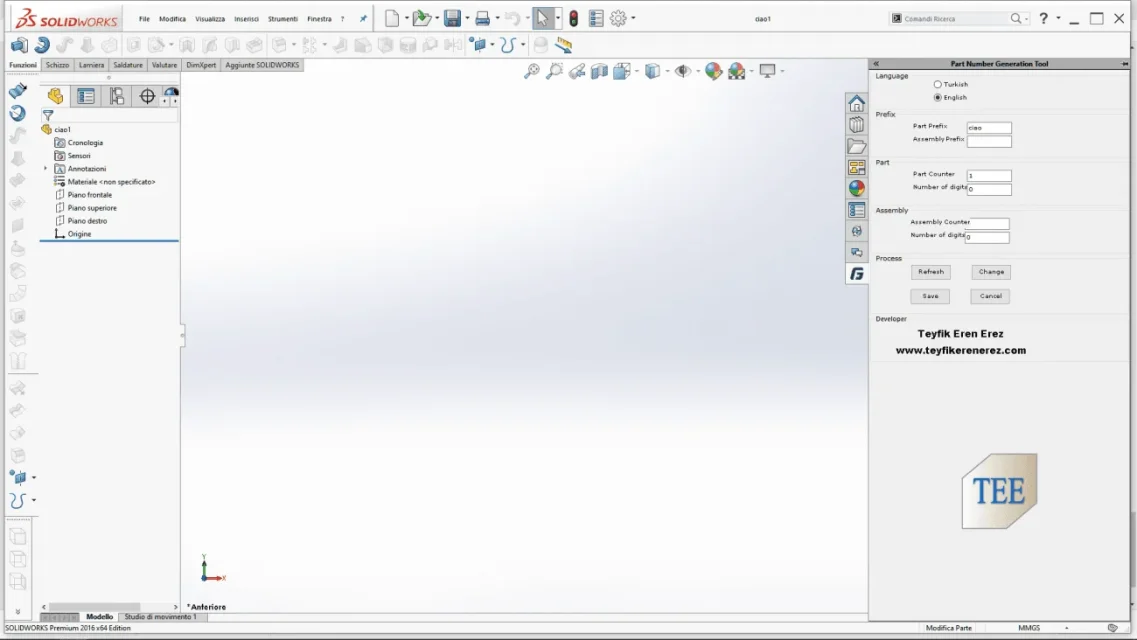Click the Extruded Boss/Base tool icon

point(19,45)
